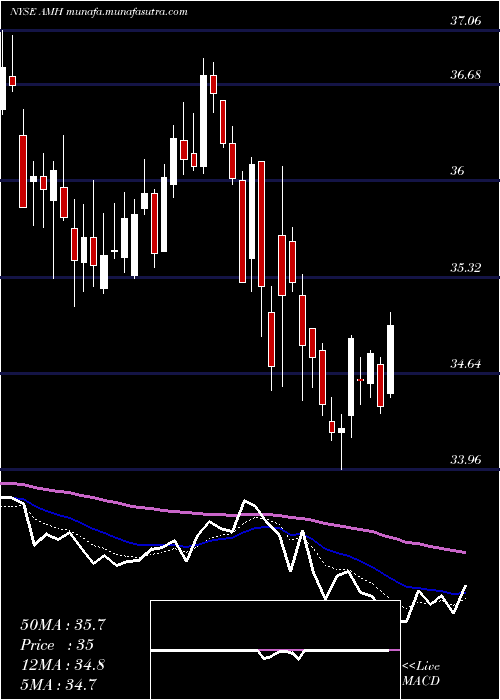This screenshot has height=700, width=500.
Task: Click the 36 price level label
Action: pos(458,171)
